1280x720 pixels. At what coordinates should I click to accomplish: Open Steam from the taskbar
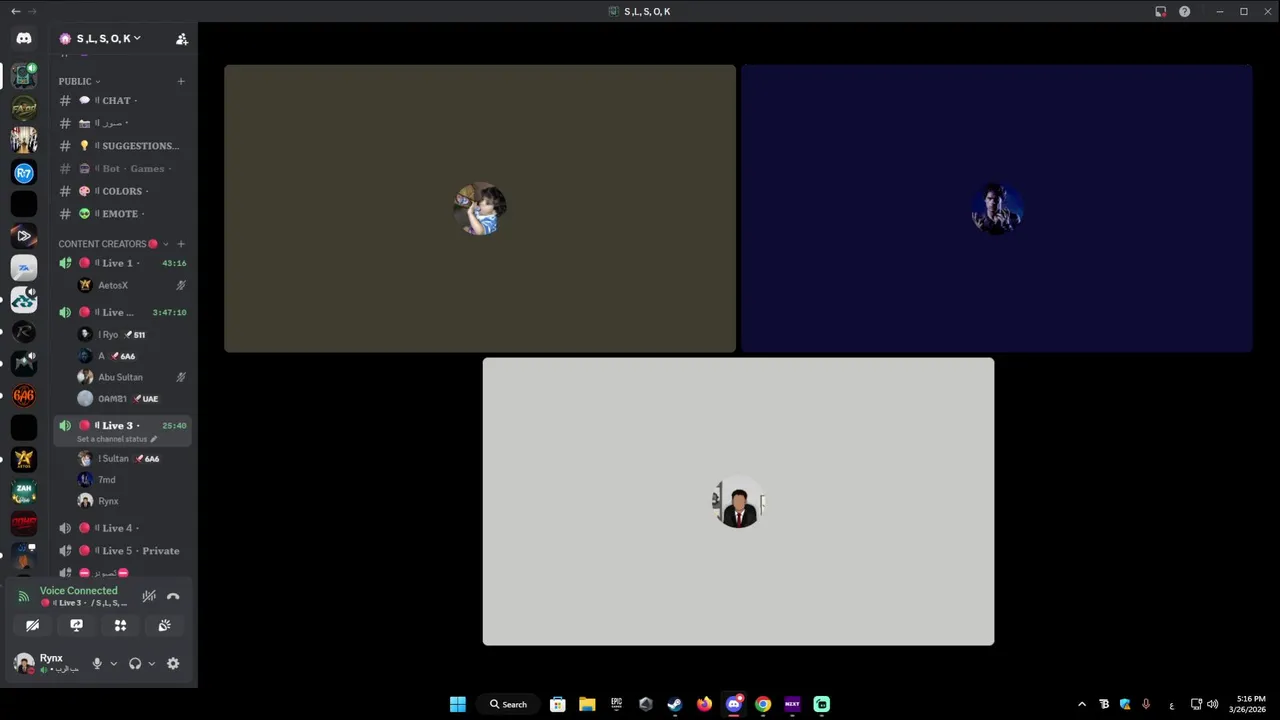(675, 704)
